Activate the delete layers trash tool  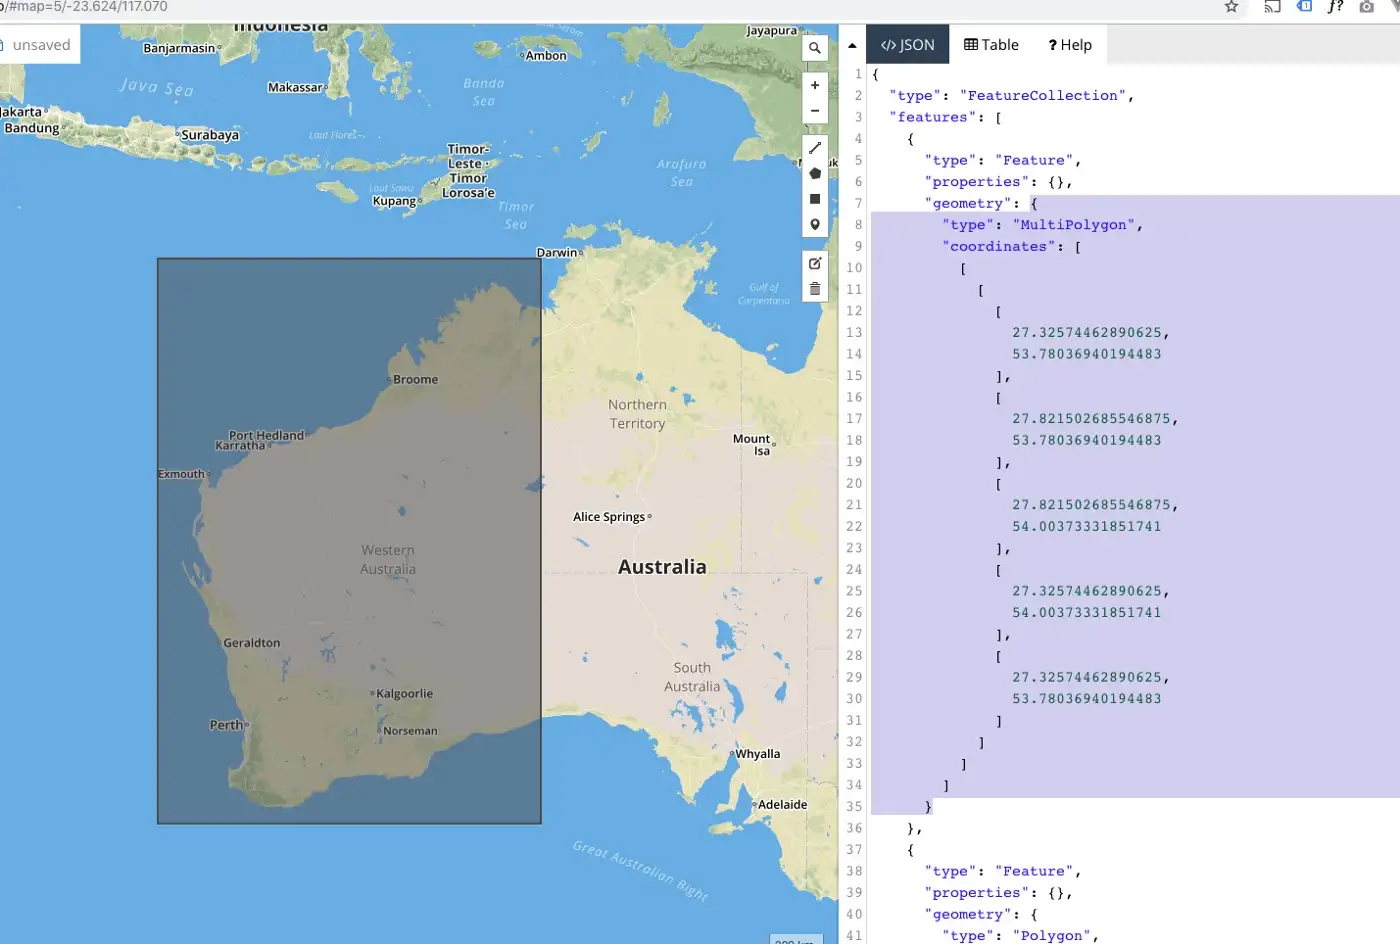click(815, 289)
